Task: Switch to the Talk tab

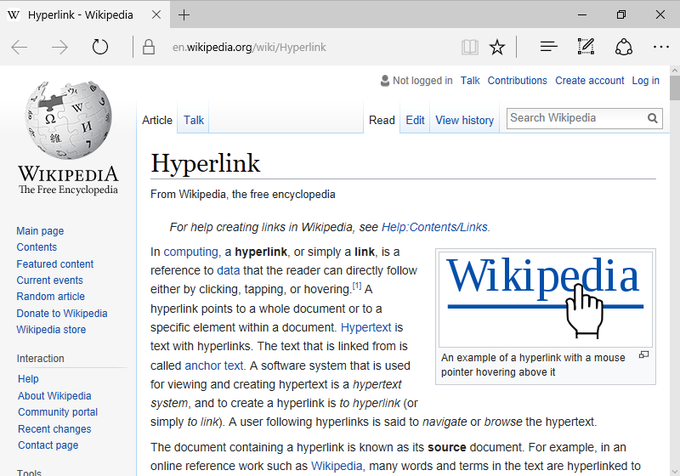Action: pos(193,120)
